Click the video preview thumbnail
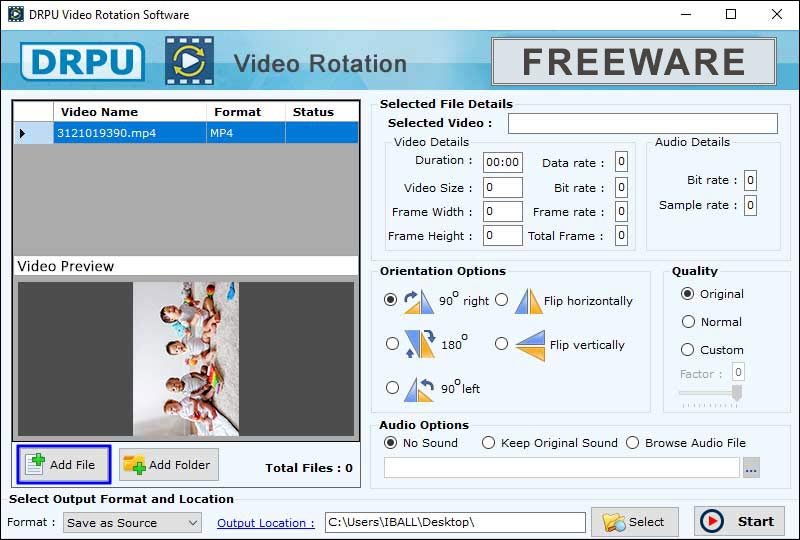This screenshot has height=540, width=800. tap(186, 359)
